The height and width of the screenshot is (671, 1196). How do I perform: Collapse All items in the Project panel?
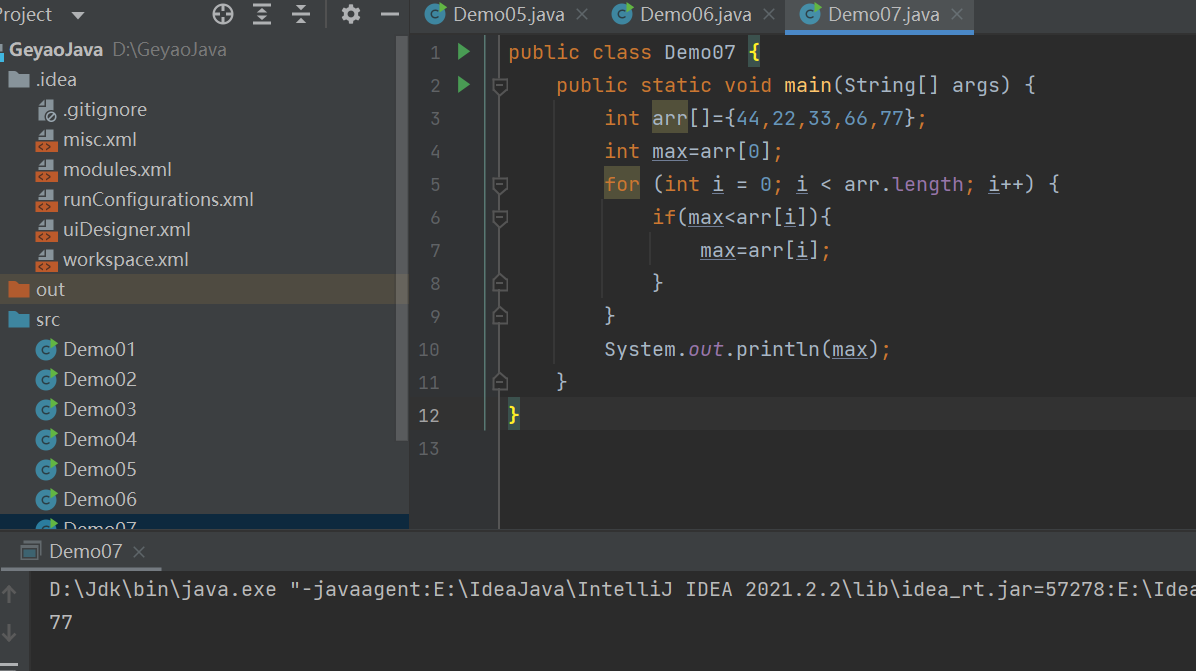point(301,14)
